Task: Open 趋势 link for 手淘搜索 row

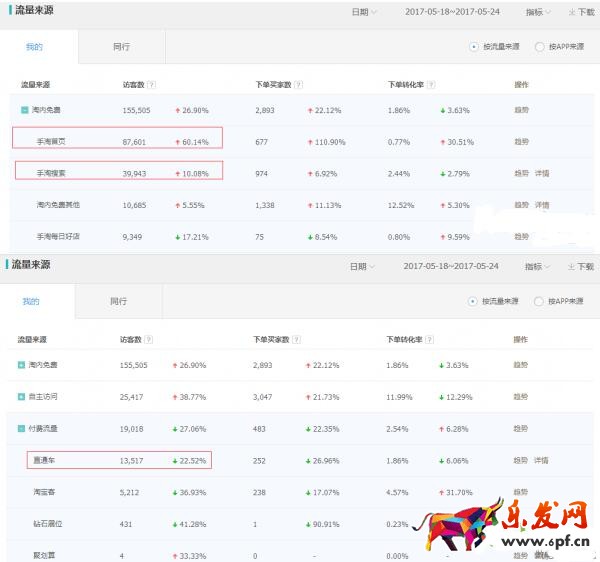Action: coord(521,173)
